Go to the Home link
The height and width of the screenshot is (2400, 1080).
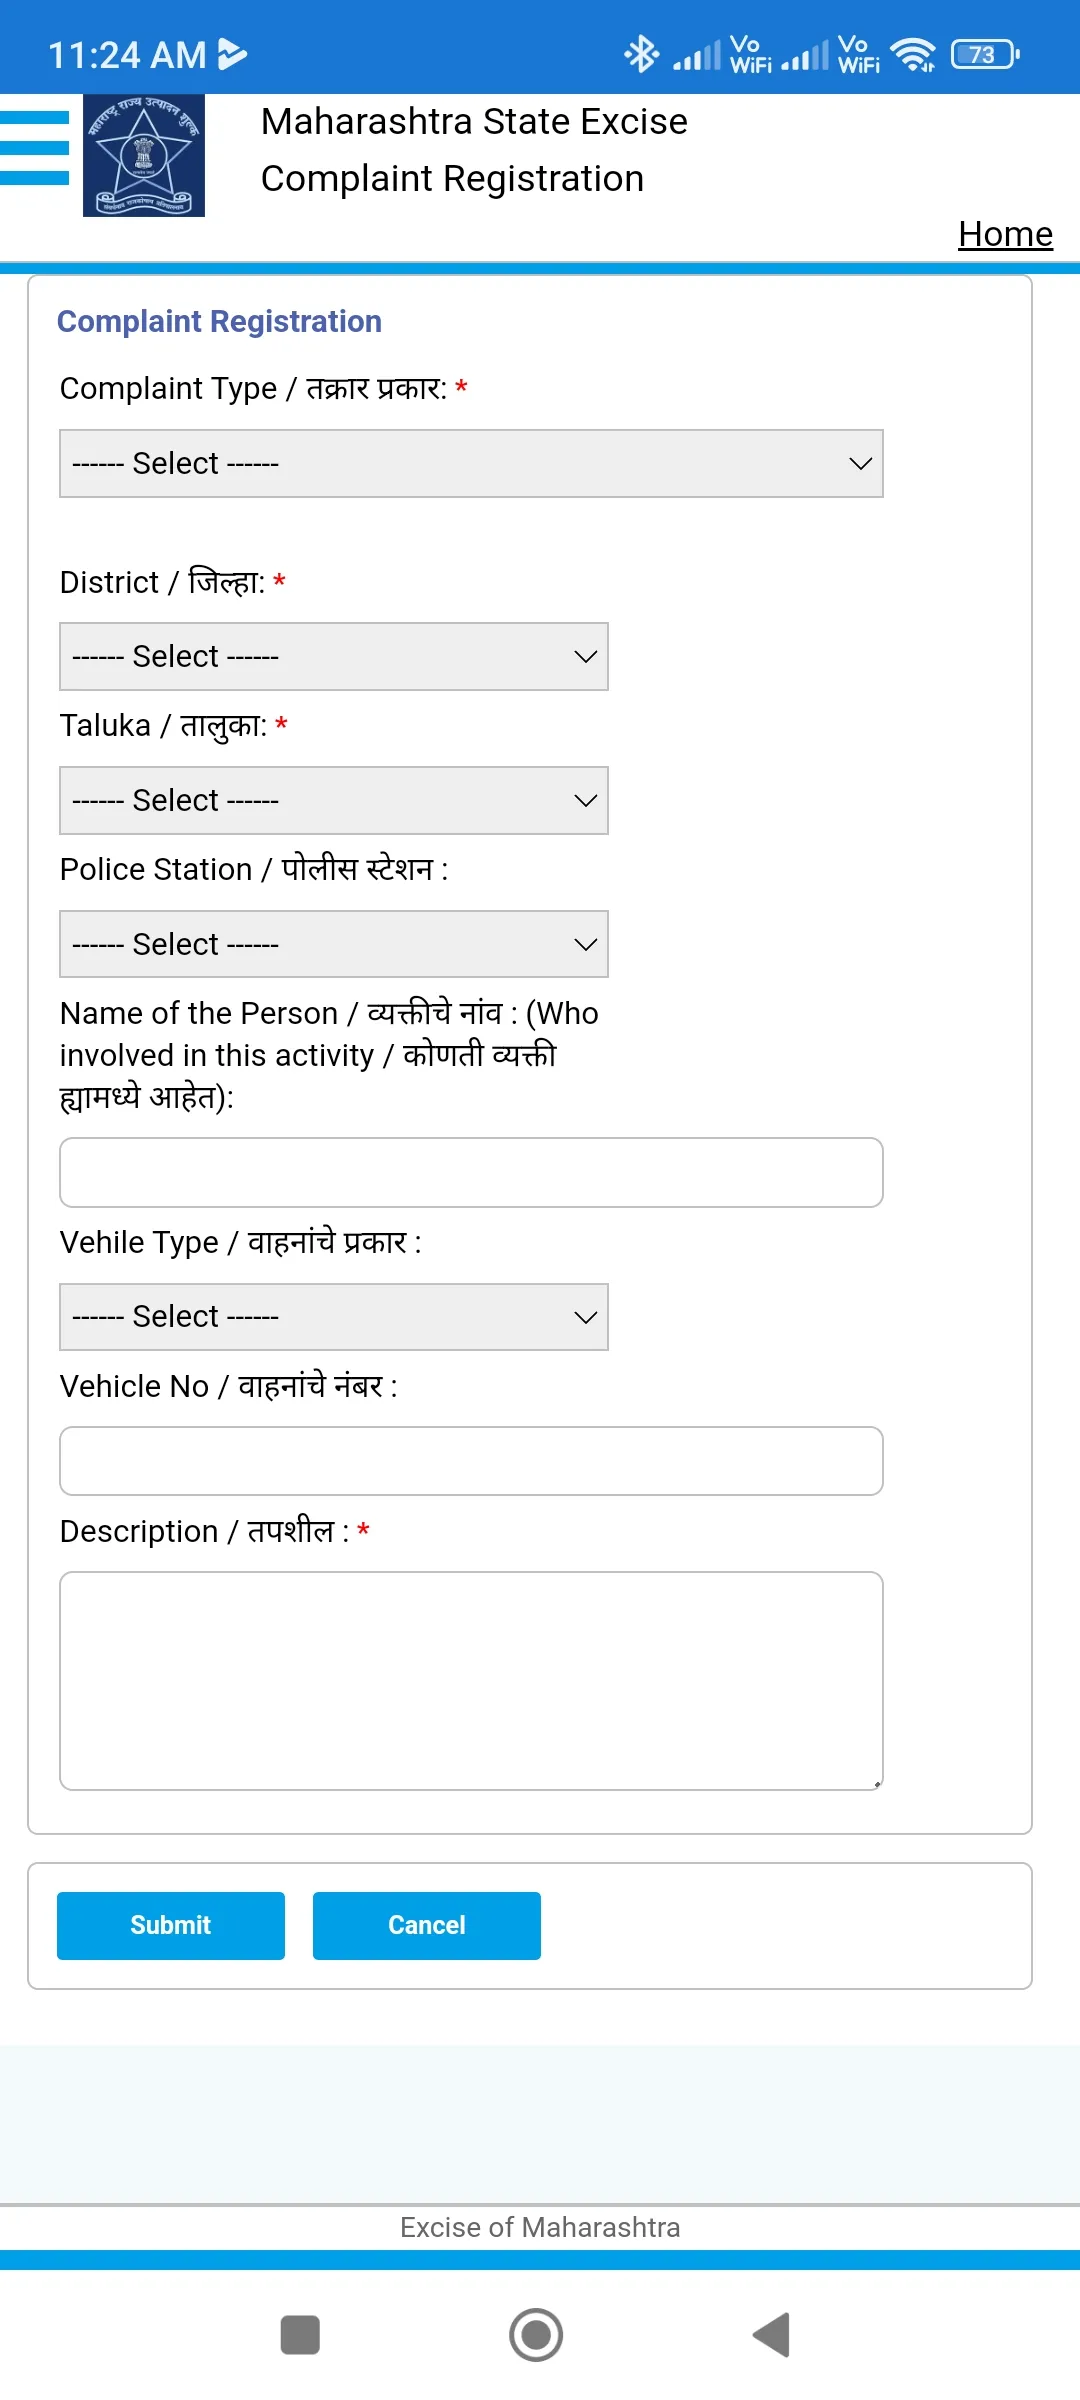[1005, 234]
